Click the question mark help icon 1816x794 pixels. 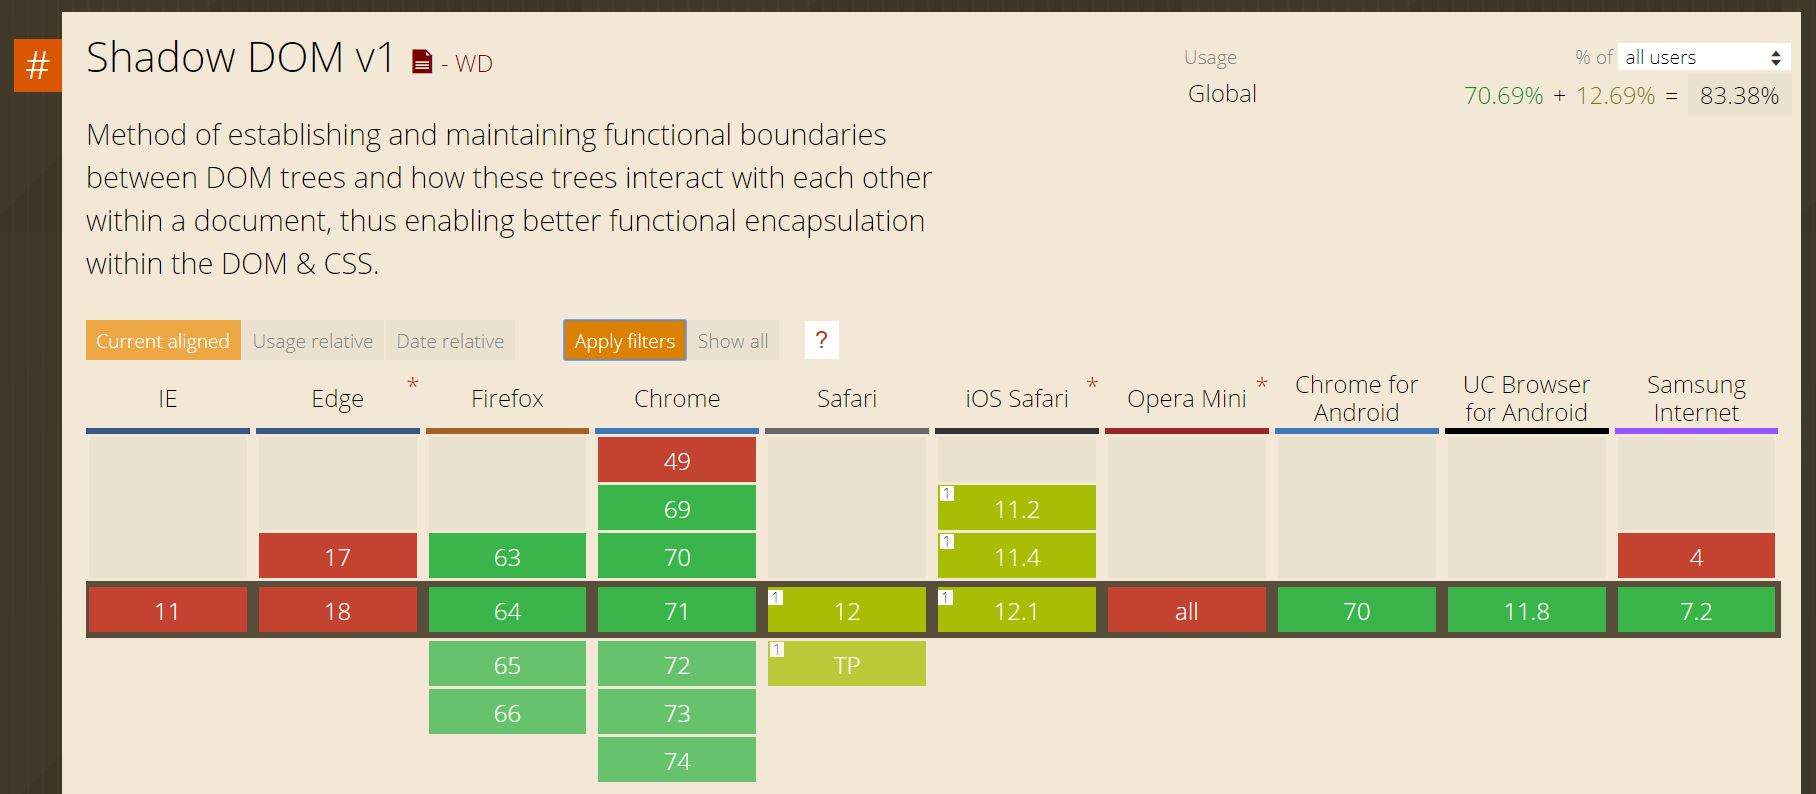821,340
